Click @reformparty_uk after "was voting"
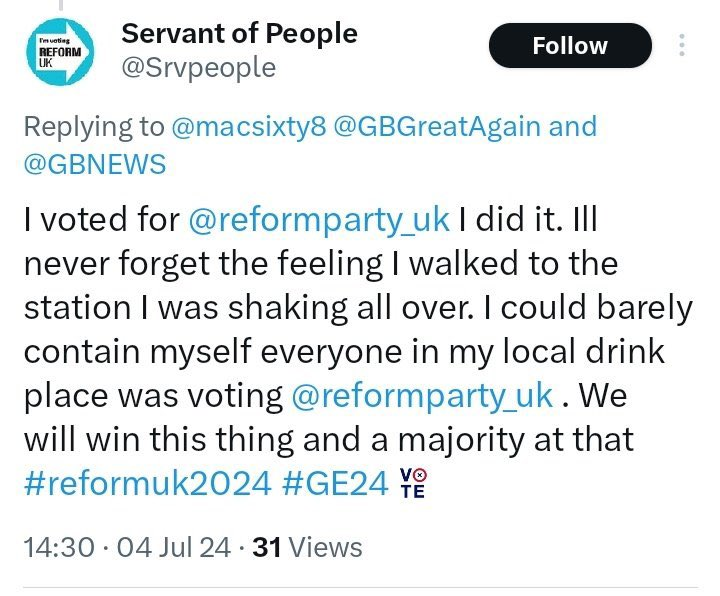Image resolution: width=720 pixels, height=596 pixels. pos(422,396)
